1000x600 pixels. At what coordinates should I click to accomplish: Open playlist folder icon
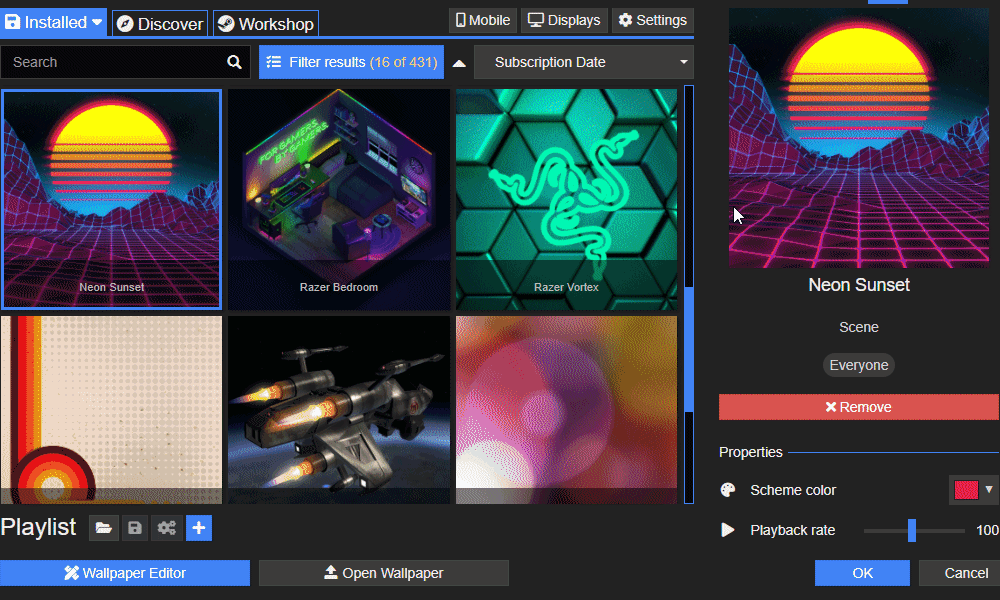tap(104, 528)
